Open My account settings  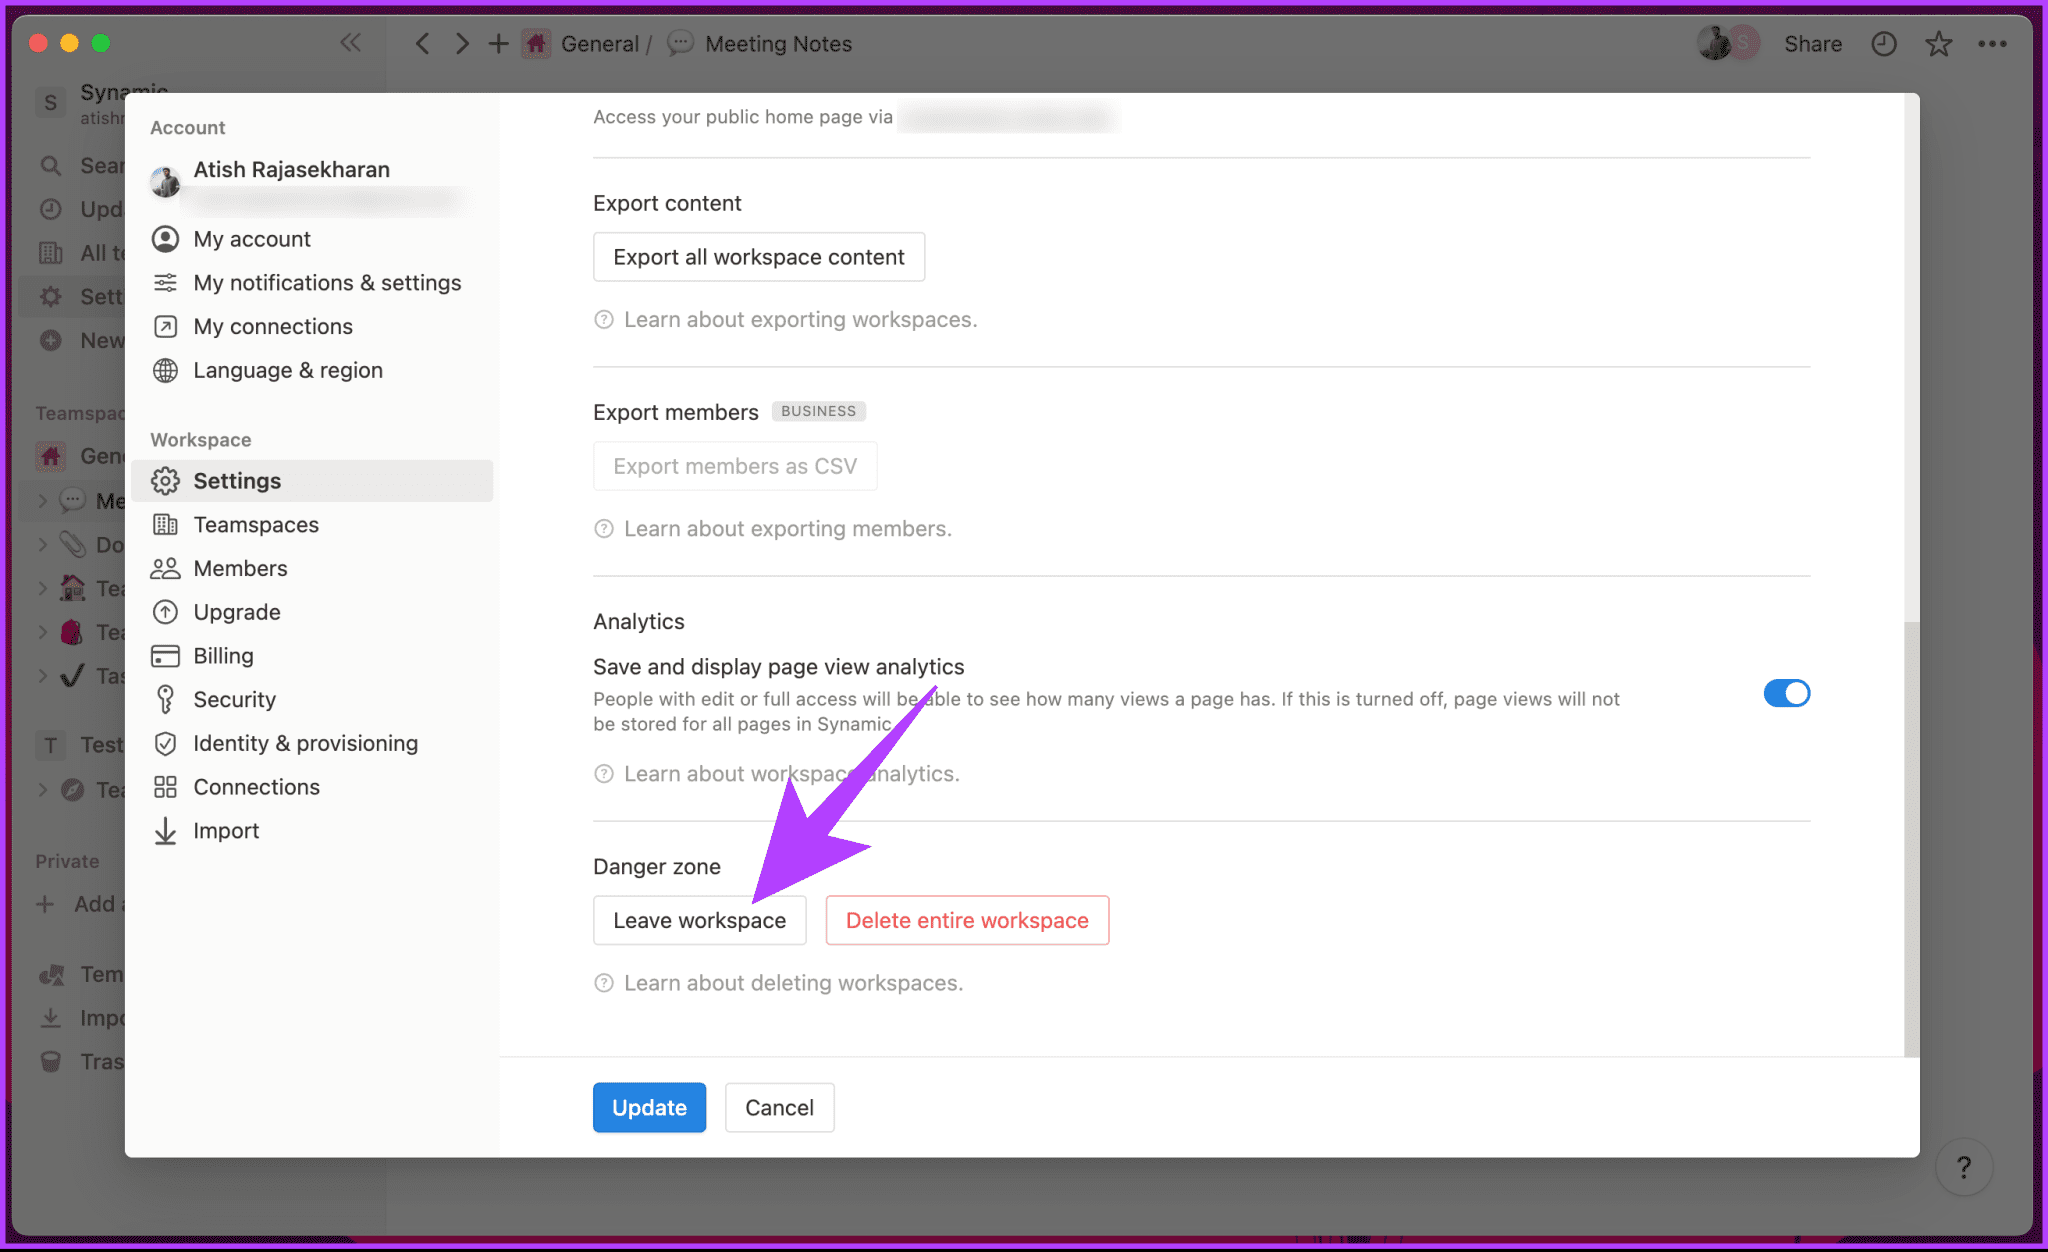pyautogui.click(x=312, y=239)
